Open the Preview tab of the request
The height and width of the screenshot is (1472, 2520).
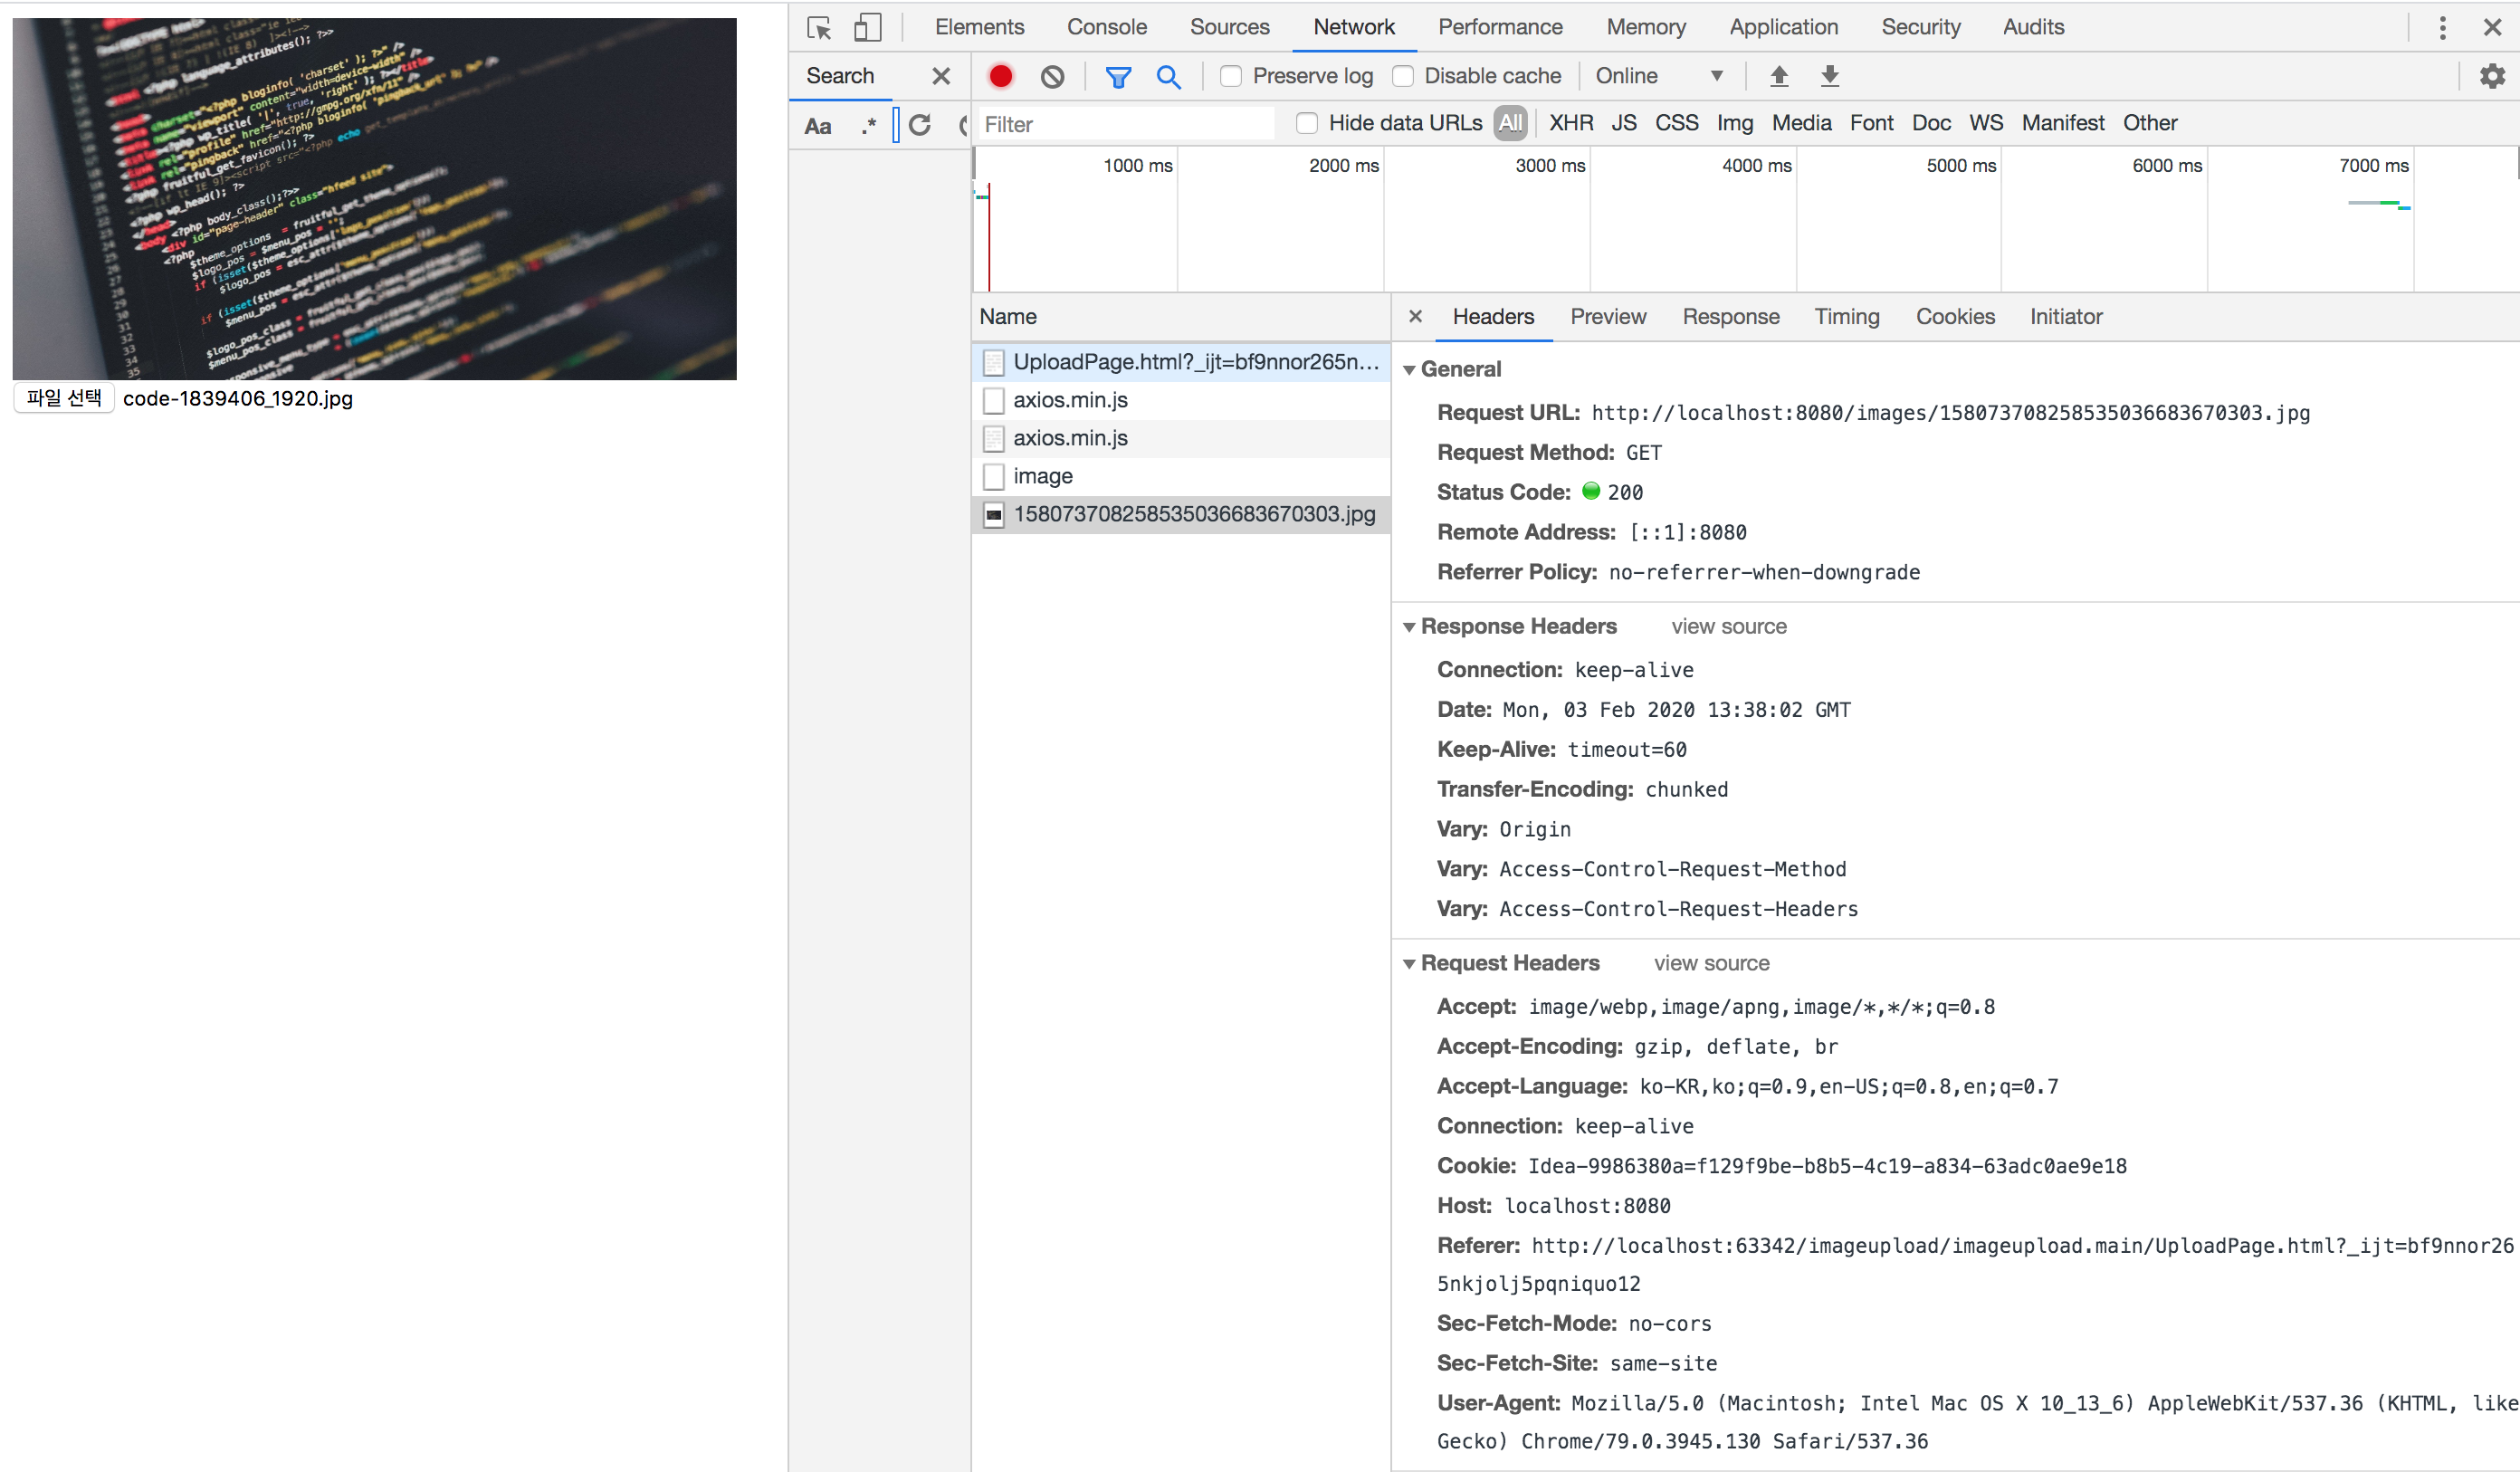[x=1607, y=317]
